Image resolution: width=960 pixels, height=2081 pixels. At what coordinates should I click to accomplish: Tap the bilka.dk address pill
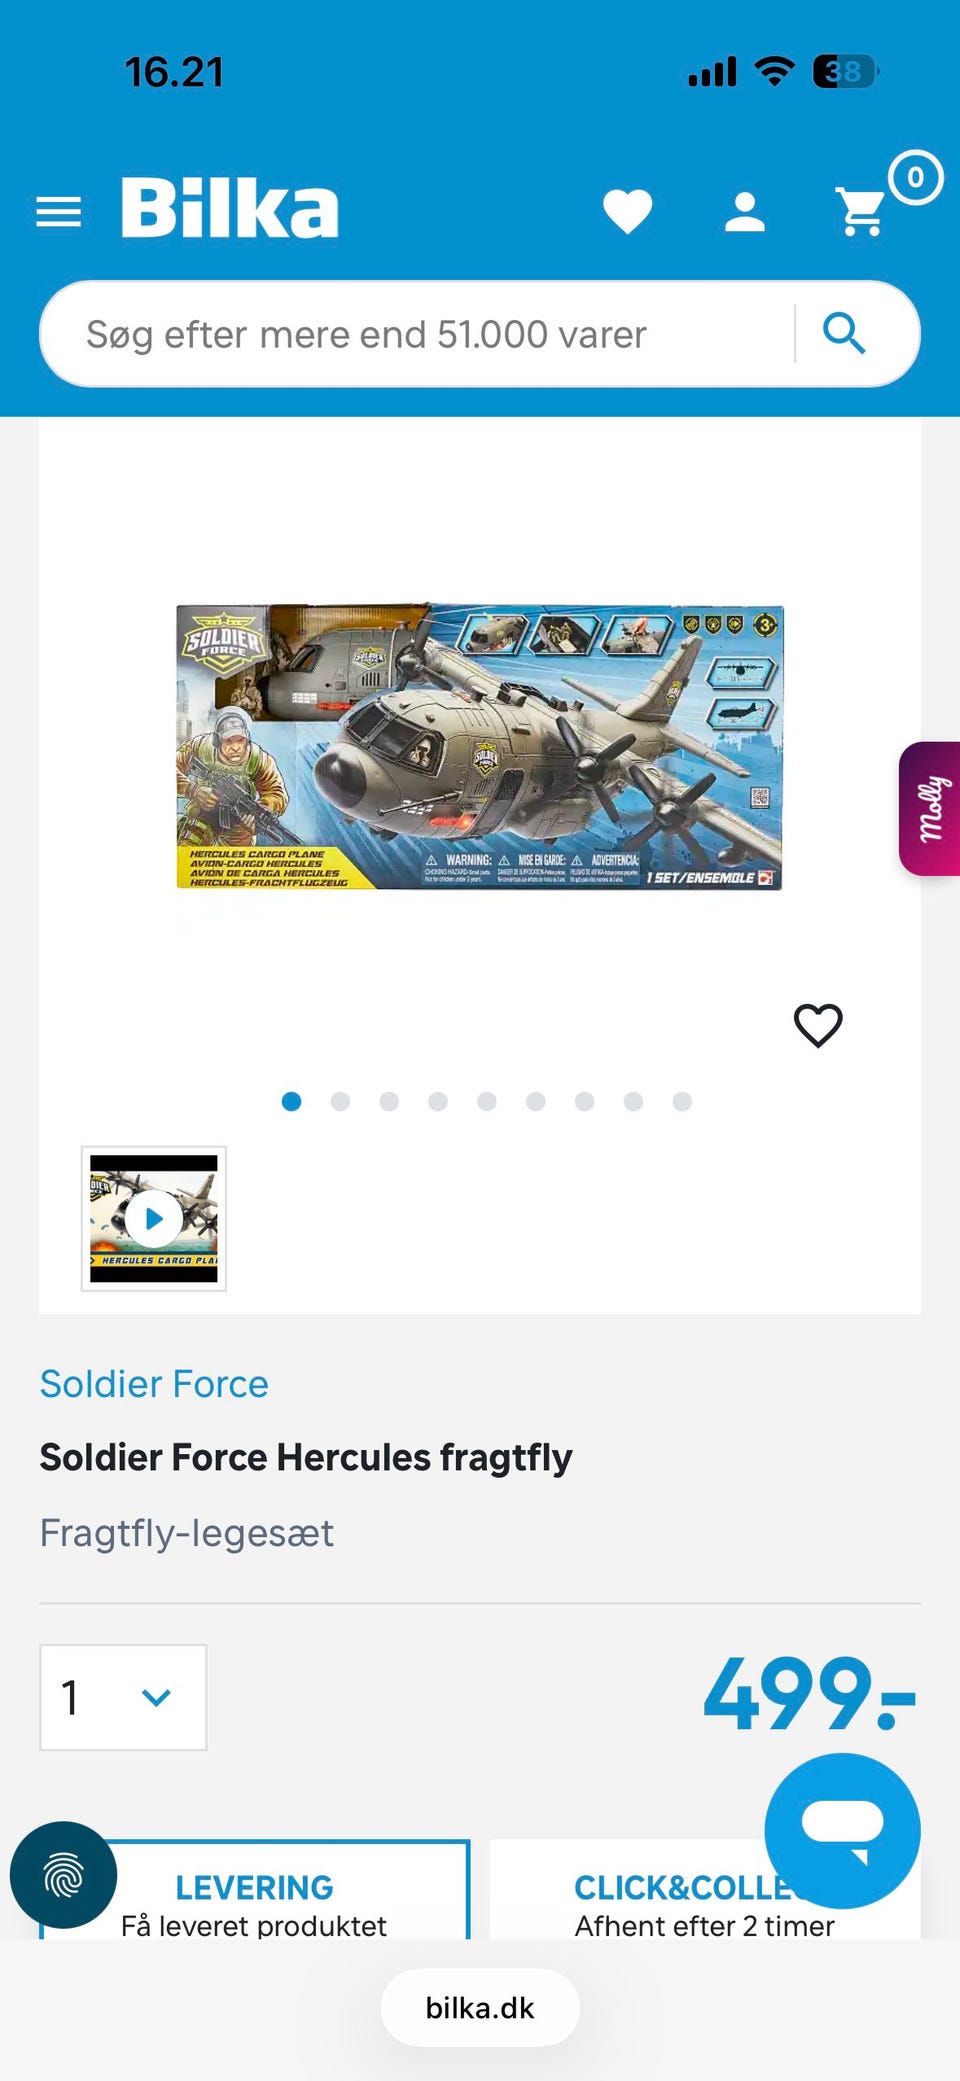480,2008
